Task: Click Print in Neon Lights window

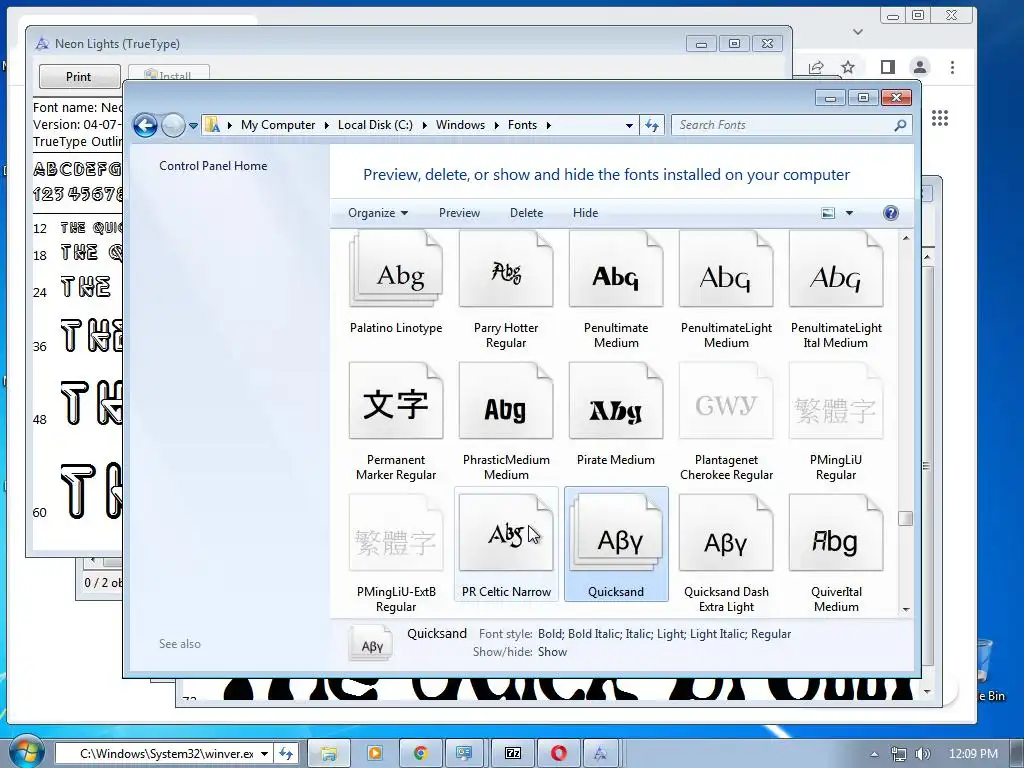Action: pos(79,76)
